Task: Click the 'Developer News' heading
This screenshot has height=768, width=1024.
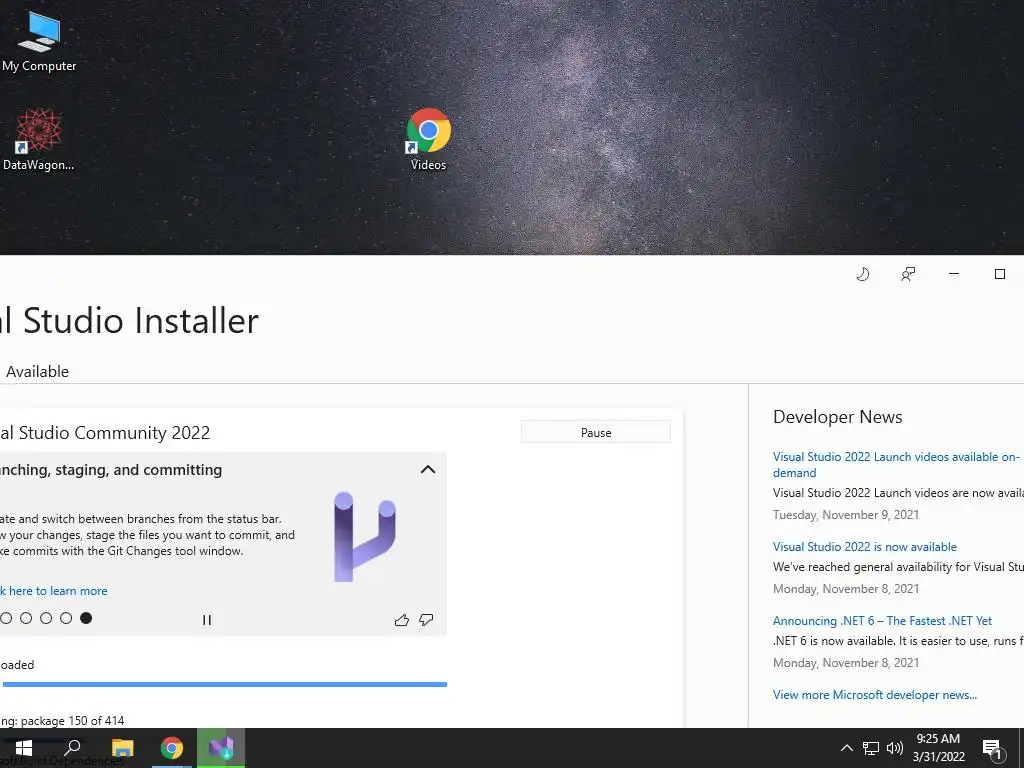Action: point(838,417)
